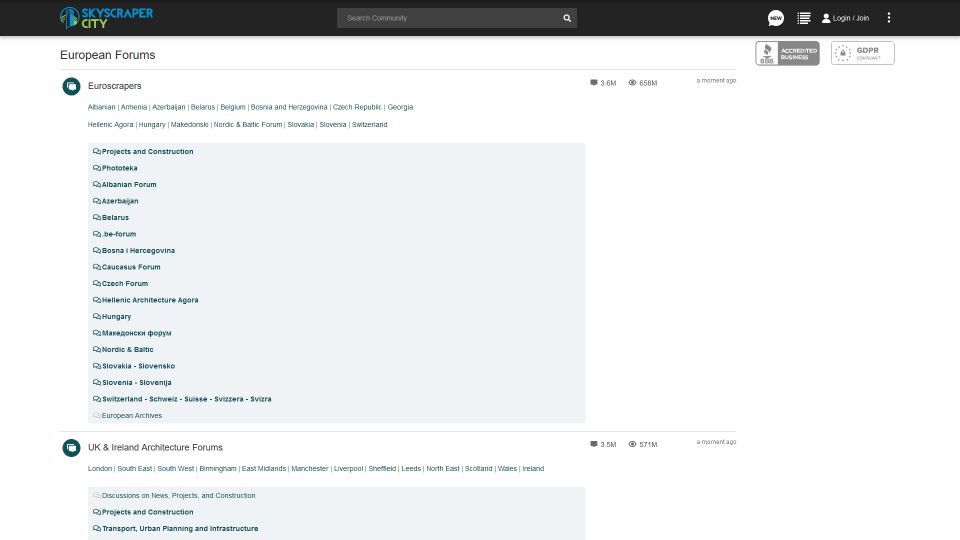Click chat icon beside Phototeka
This screenshot has width=960, height=540.
point(97,168)
